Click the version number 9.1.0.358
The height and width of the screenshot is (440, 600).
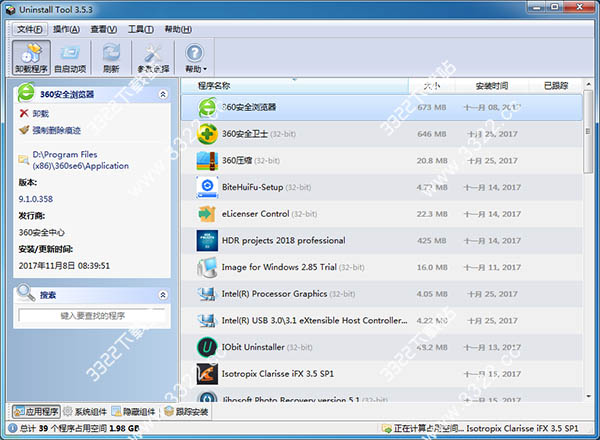[x=36, y=199]
